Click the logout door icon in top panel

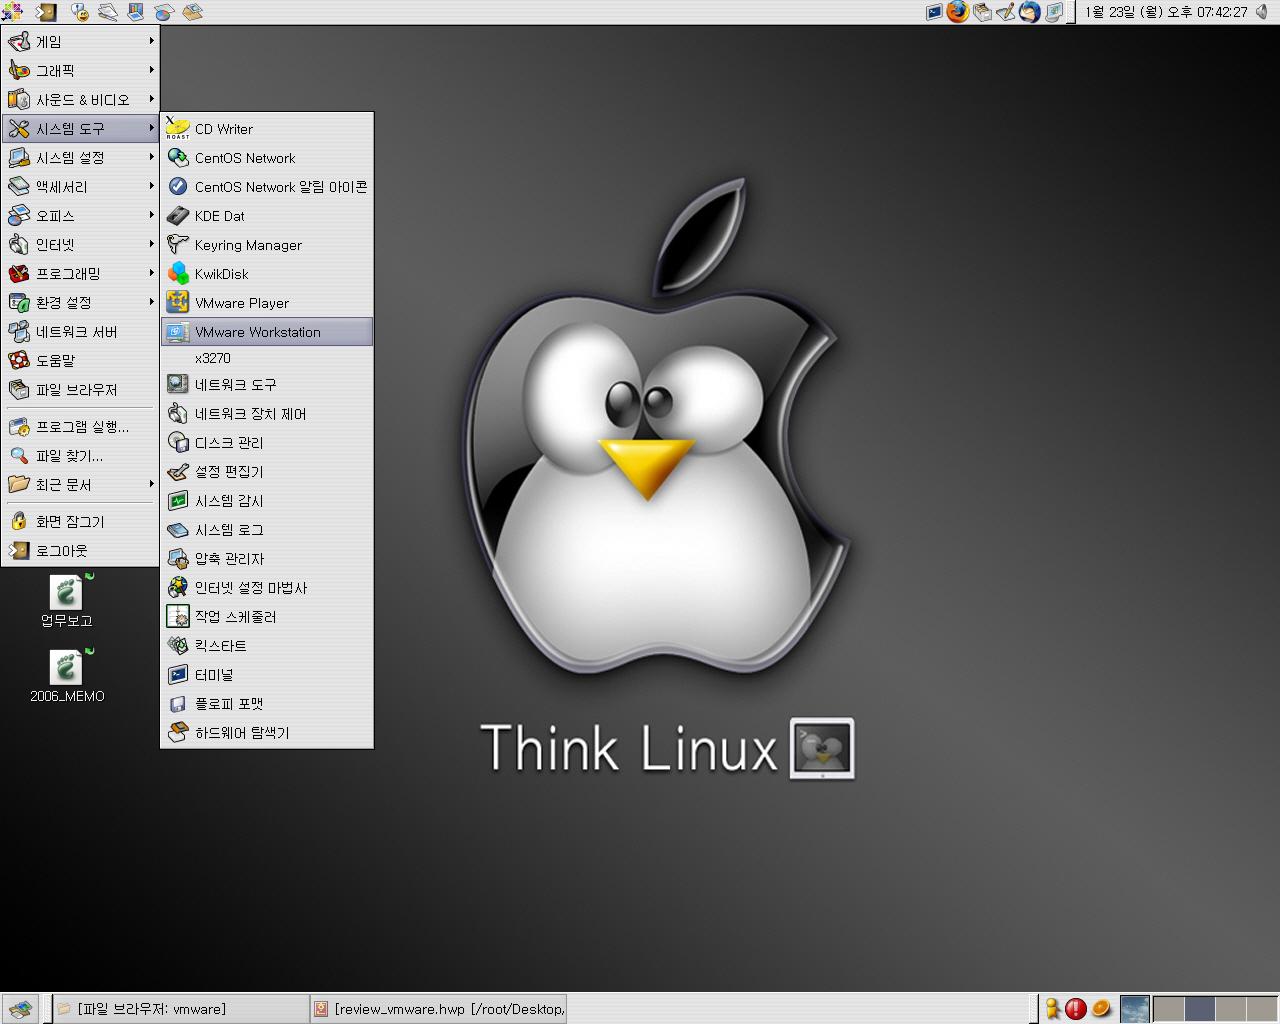pyautogui.click(x=46, y=12)
